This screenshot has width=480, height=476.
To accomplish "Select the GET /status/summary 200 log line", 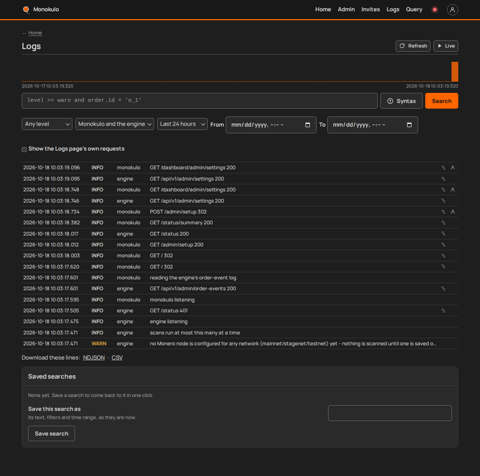I will (239, 223).
